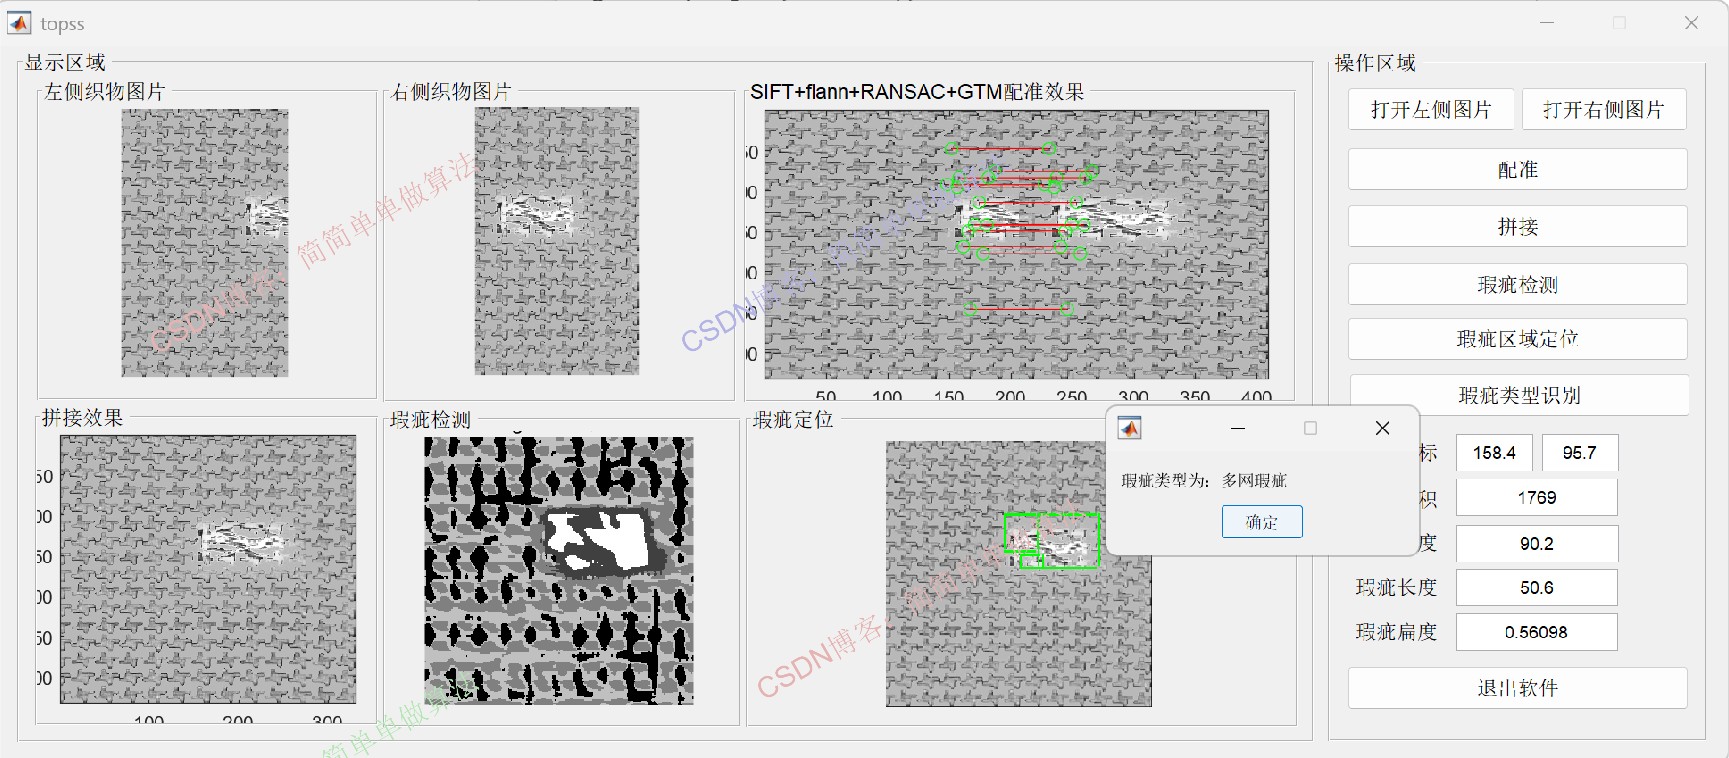This screenshot has height=758, width=1729.
Task: Click the area field showing 1769
Action: pos(1537,498)
